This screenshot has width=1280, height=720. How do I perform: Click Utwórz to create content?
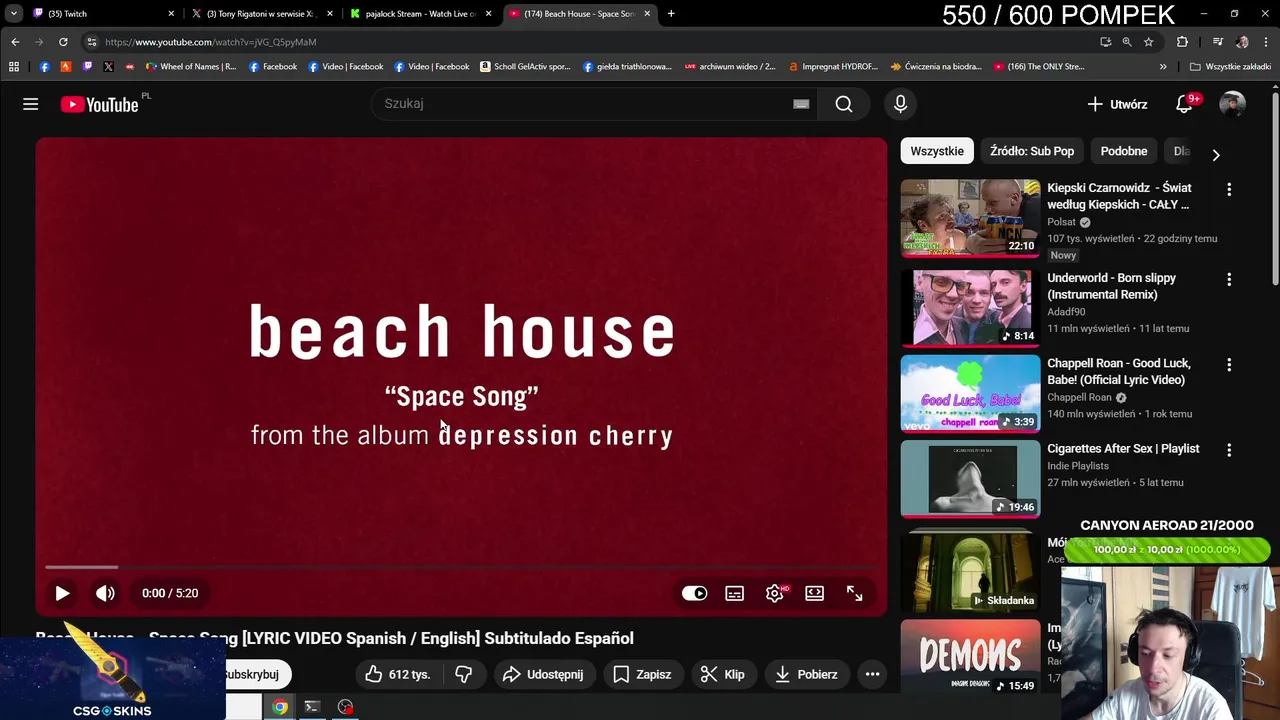(x=1117, y=104)
